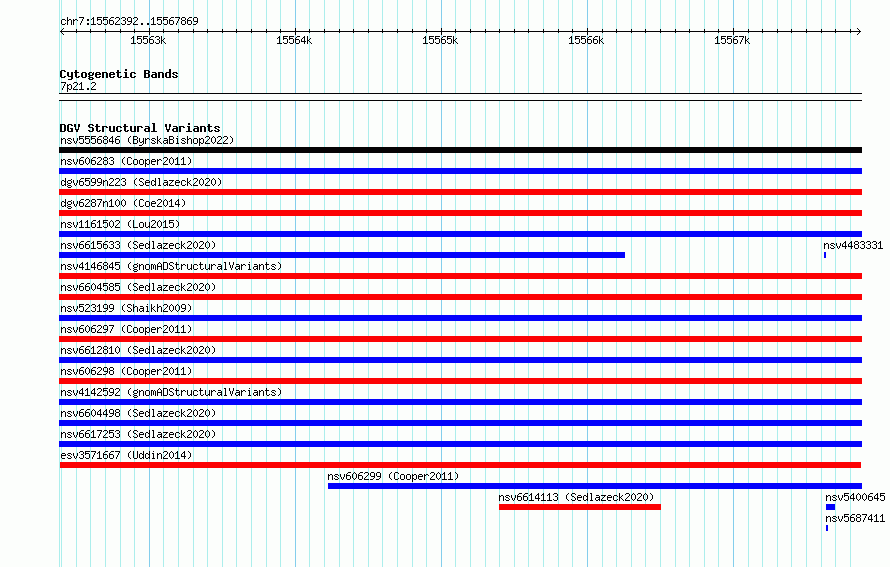Click the small blue nsv5400645 bar
This screenshot has width=890, height=567.
pyautogui.click(x=830, y=507)
